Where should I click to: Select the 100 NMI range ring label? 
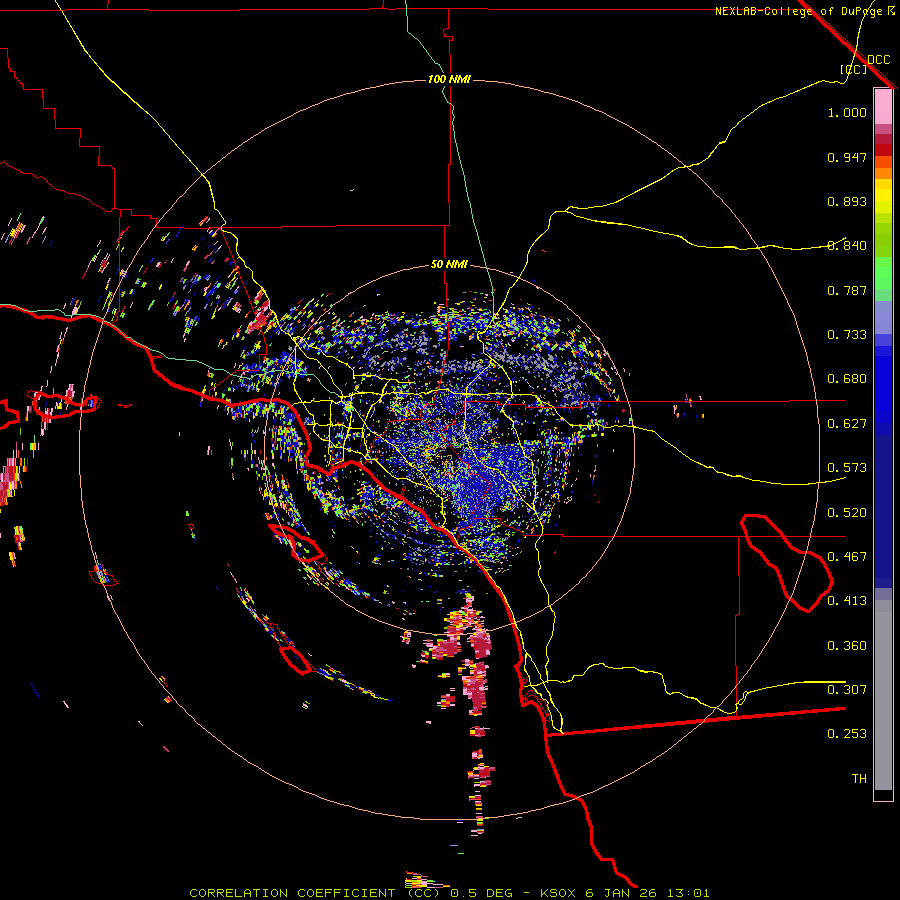(449, 79)
